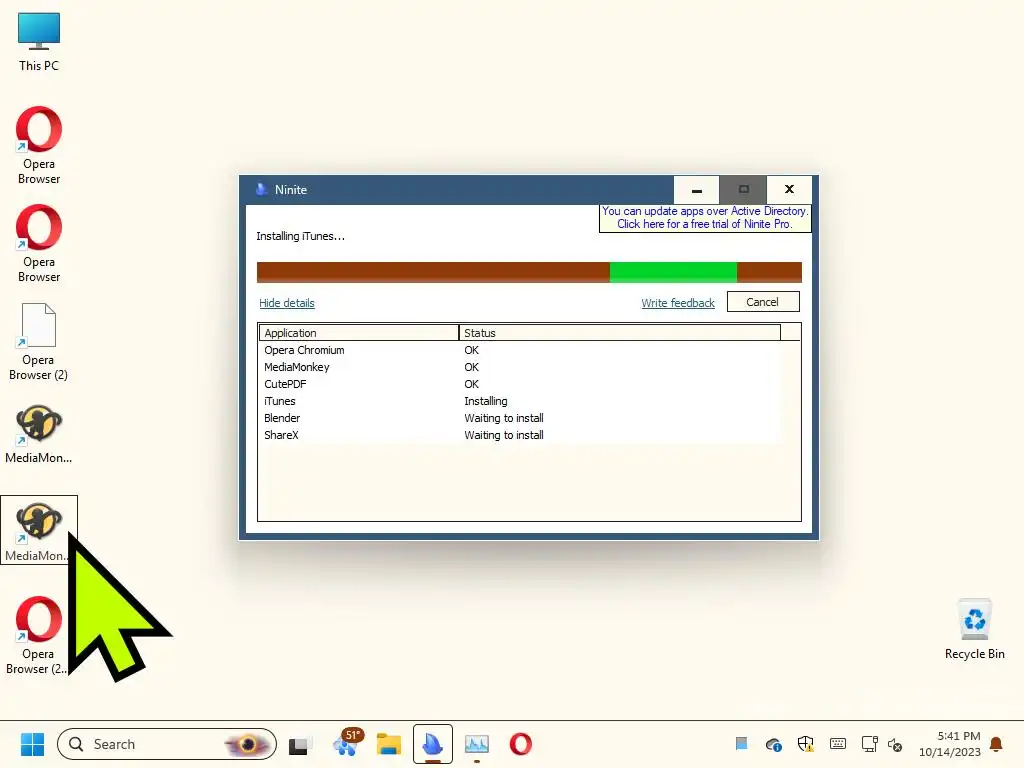Click the installation progress bar

point(529,272)
